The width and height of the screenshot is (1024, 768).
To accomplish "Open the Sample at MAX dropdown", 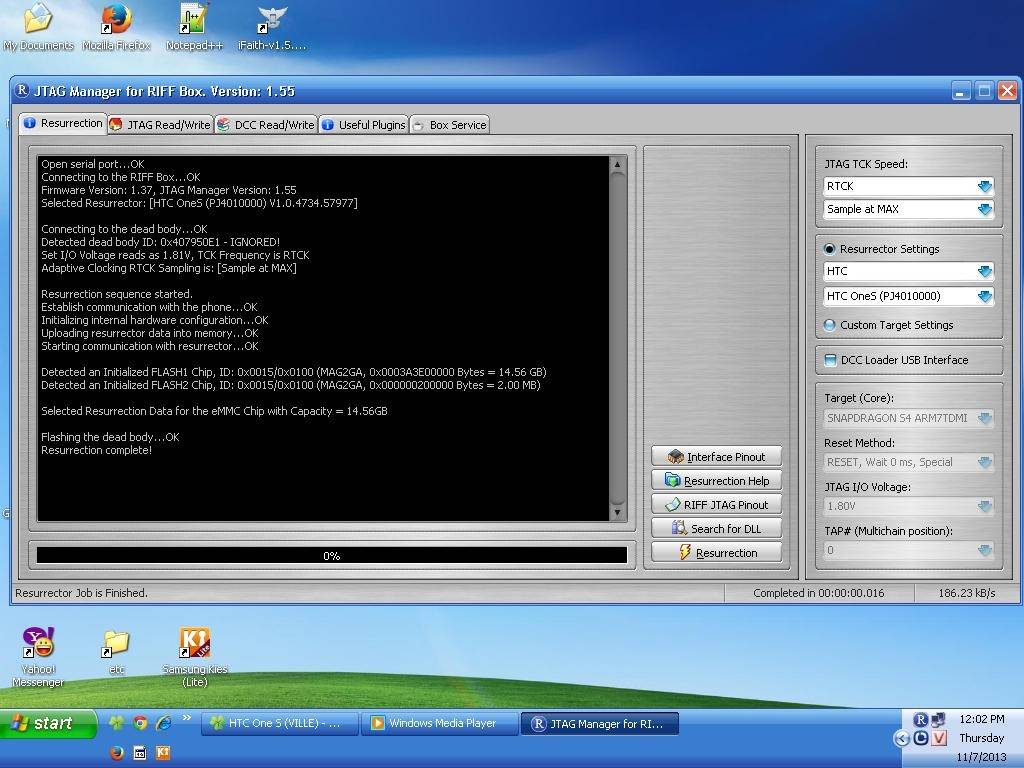I will 908,209.
